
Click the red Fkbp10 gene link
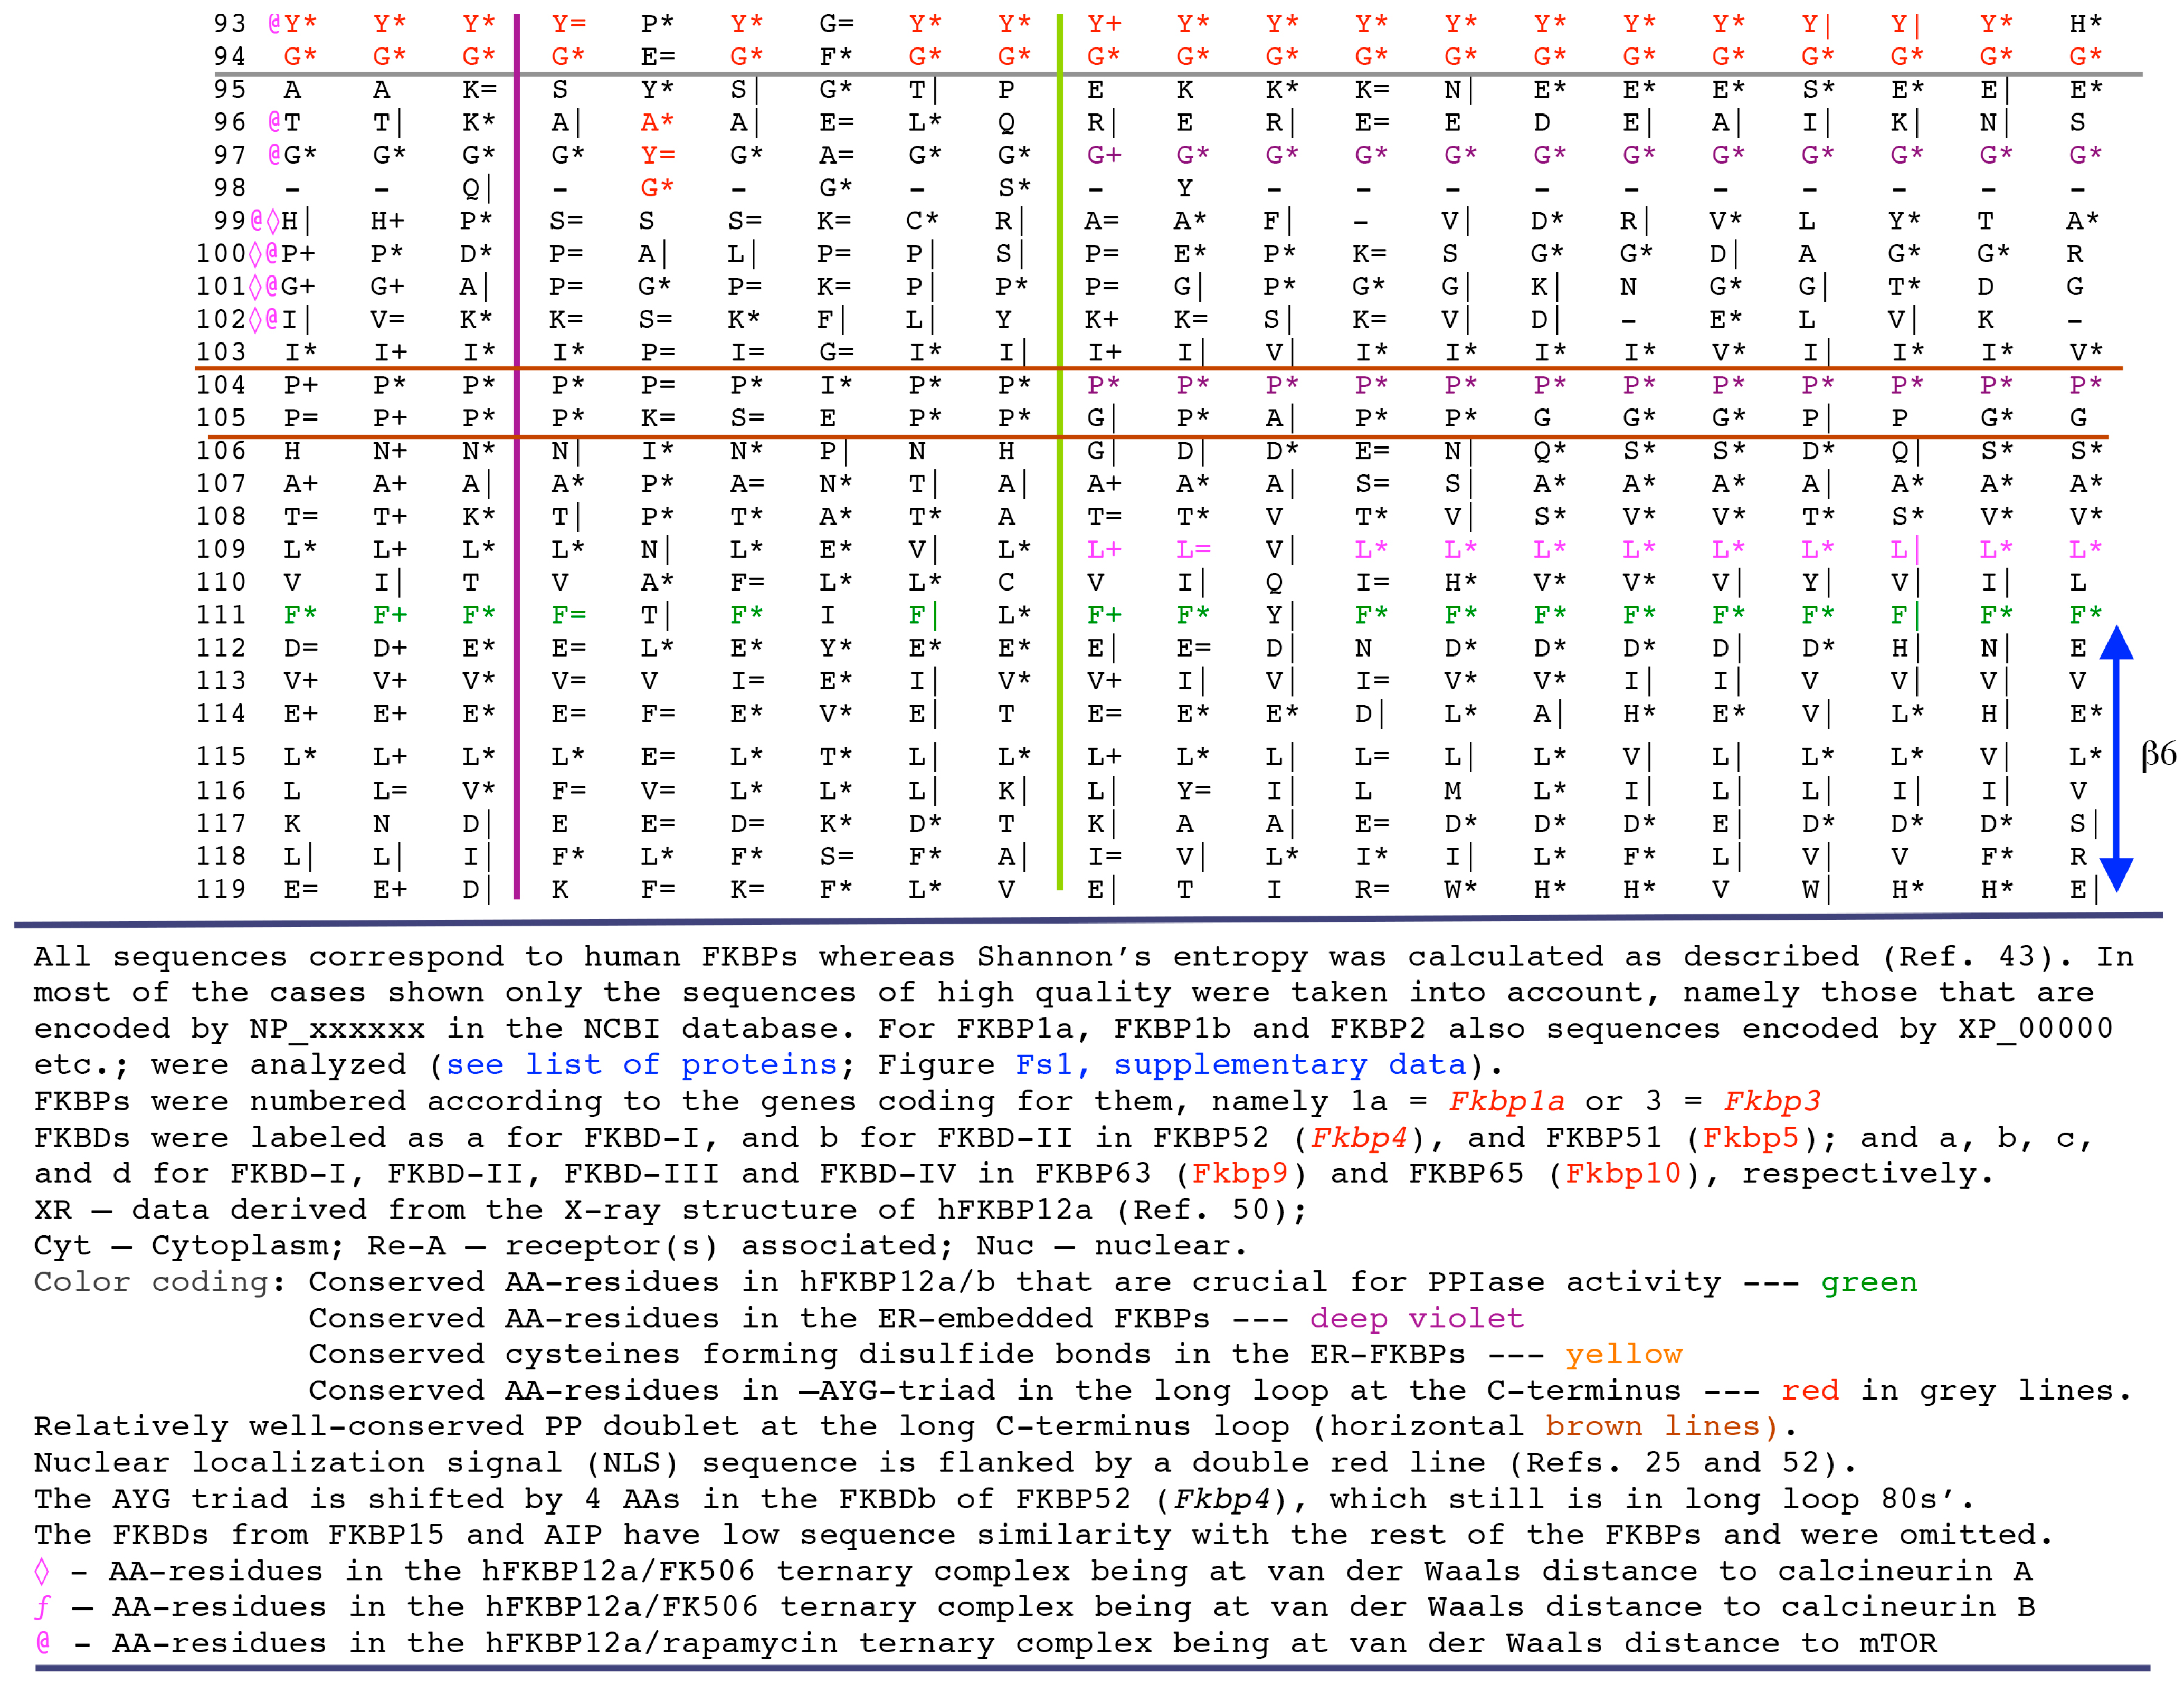click(1623, 1173)
